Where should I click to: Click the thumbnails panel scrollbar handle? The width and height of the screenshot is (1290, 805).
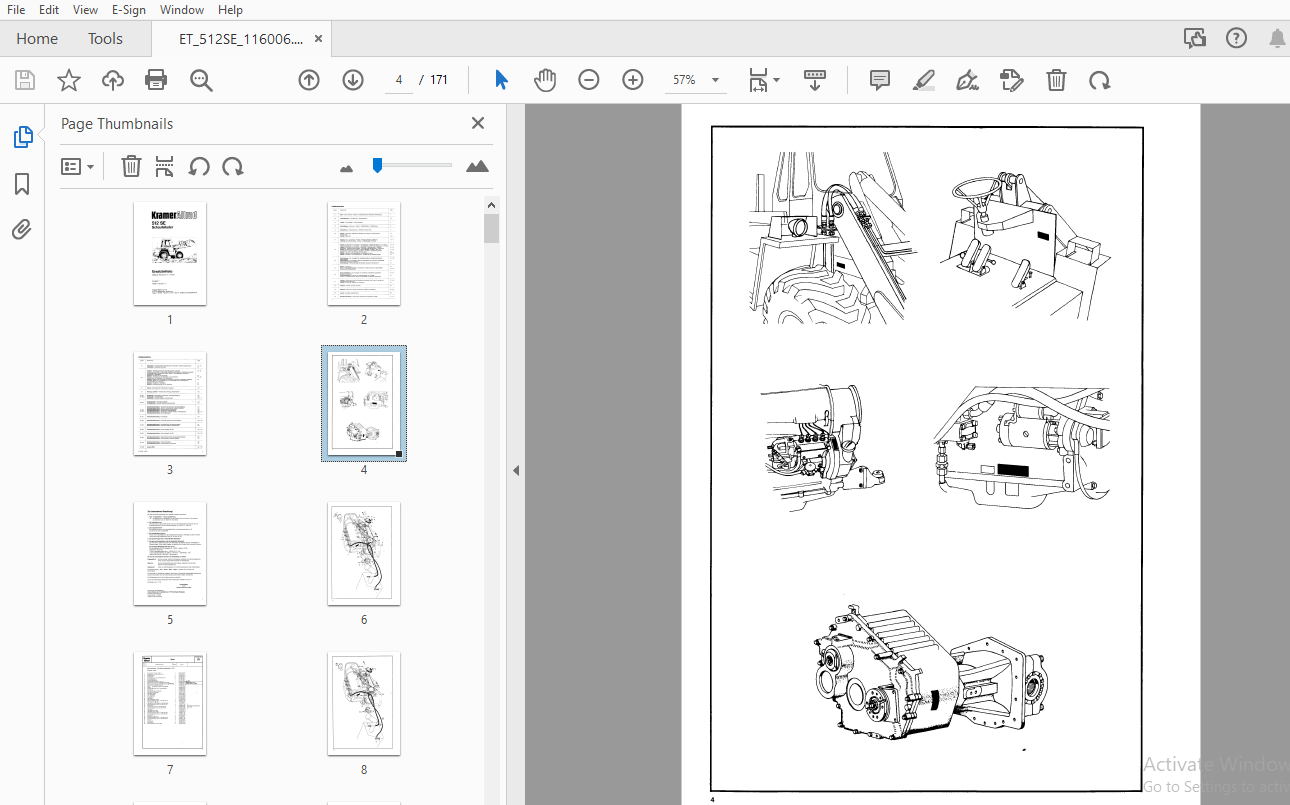pyautogui.click(x=492, y=228)
